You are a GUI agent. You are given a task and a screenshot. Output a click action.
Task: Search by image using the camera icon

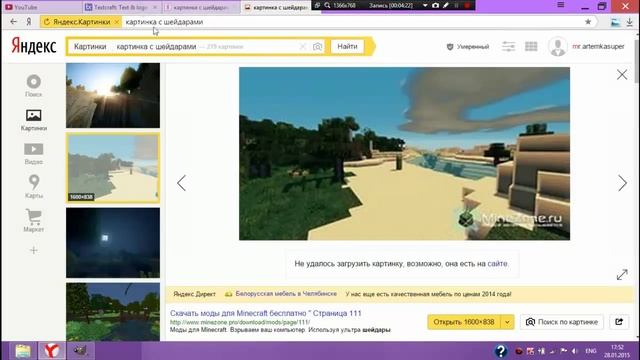pos(317,47)
